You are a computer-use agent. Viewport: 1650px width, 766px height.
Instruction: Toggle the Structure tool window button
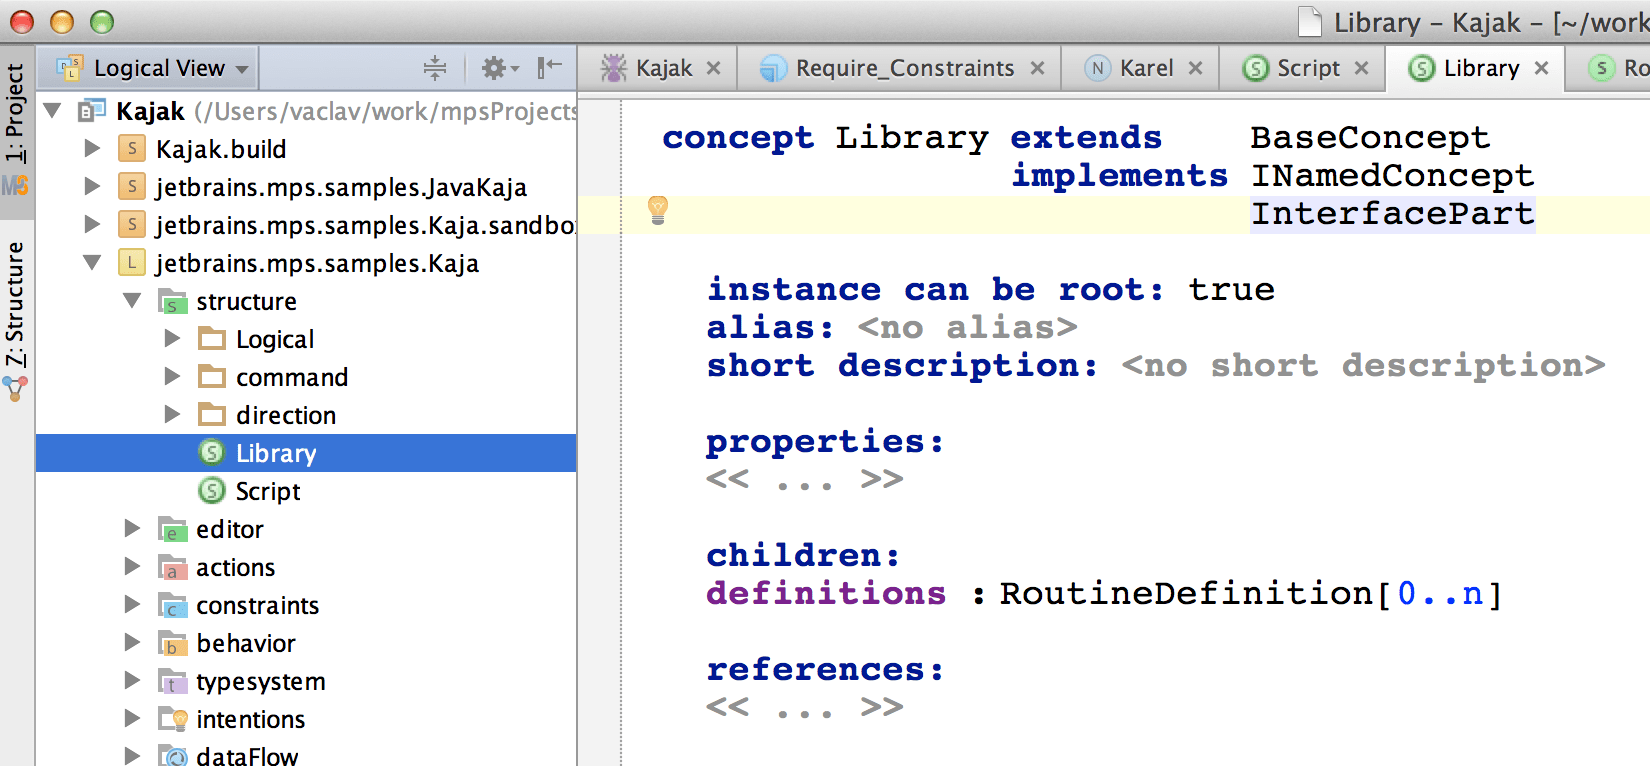click(15, 305)
